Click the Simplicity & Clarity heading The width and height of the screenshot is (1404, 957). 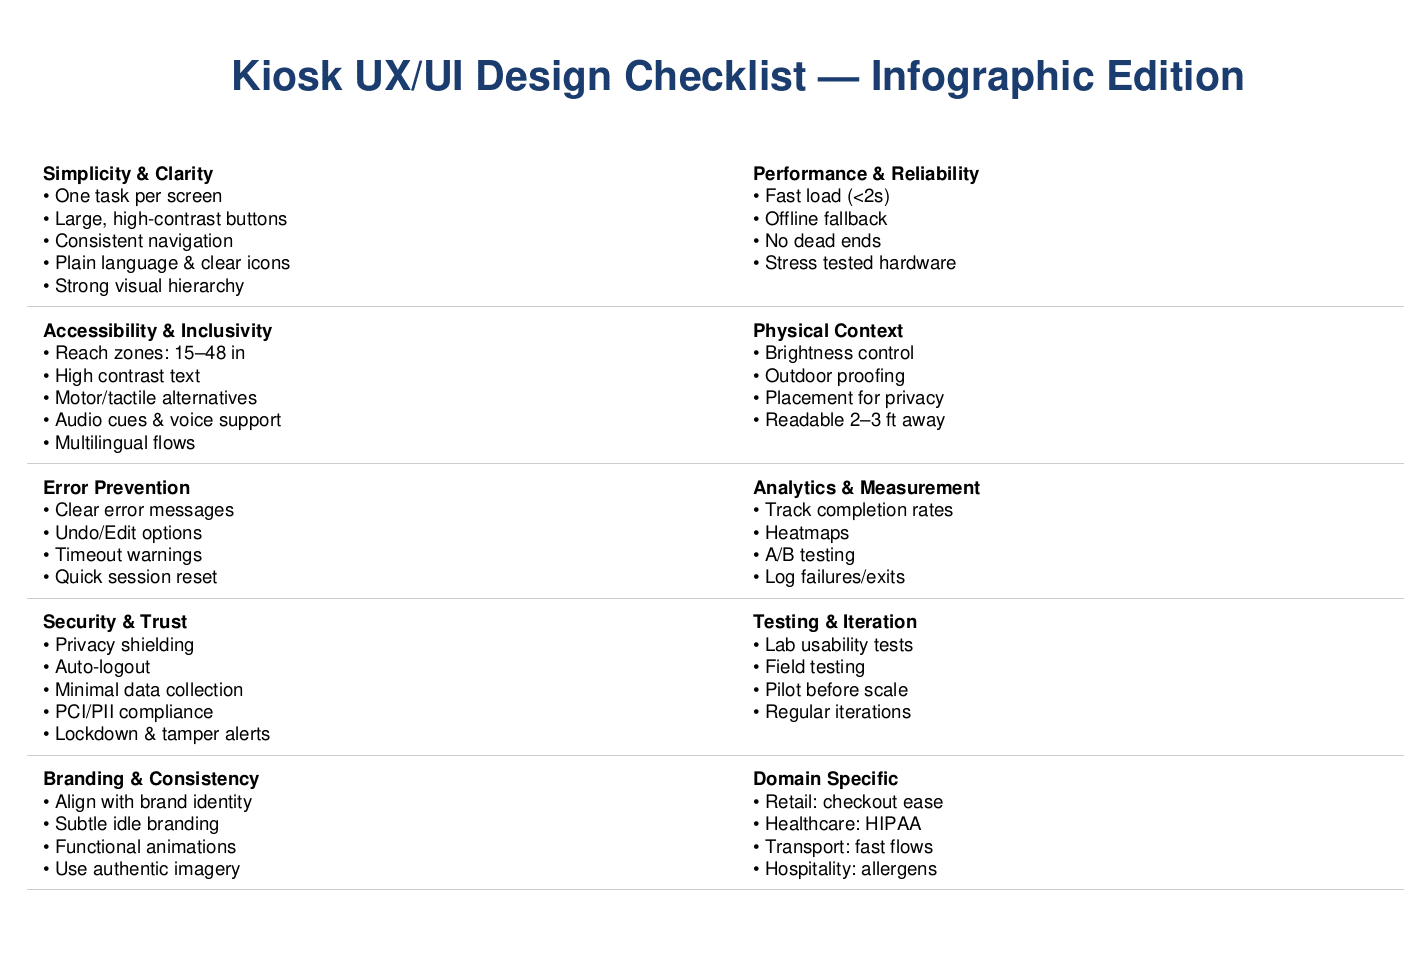pos(128,174)
